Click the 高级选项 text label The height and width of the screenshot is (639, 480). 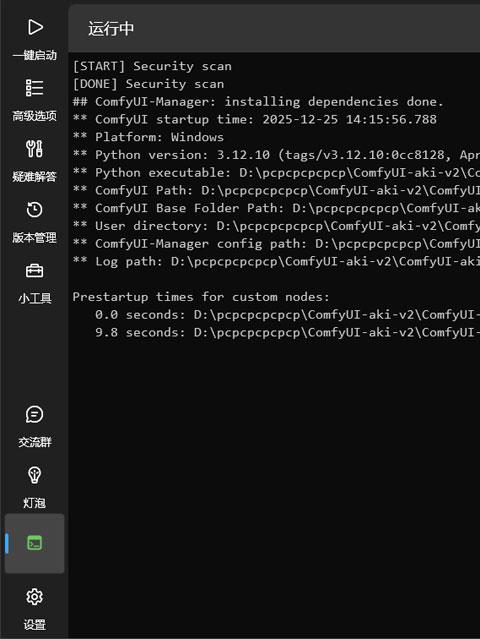pyautogui.click(x=34, y=116)
